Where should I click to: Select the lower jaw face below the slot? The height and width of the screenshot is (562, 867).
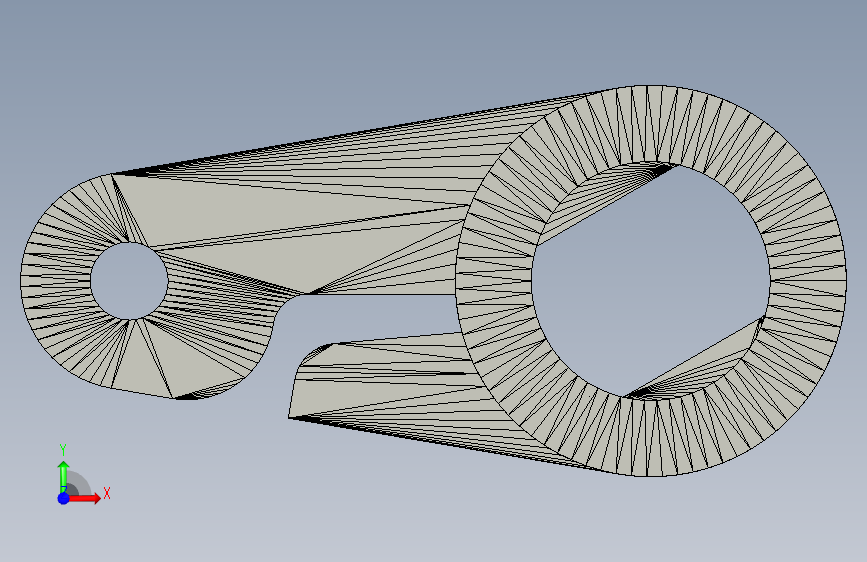(387, 387)
